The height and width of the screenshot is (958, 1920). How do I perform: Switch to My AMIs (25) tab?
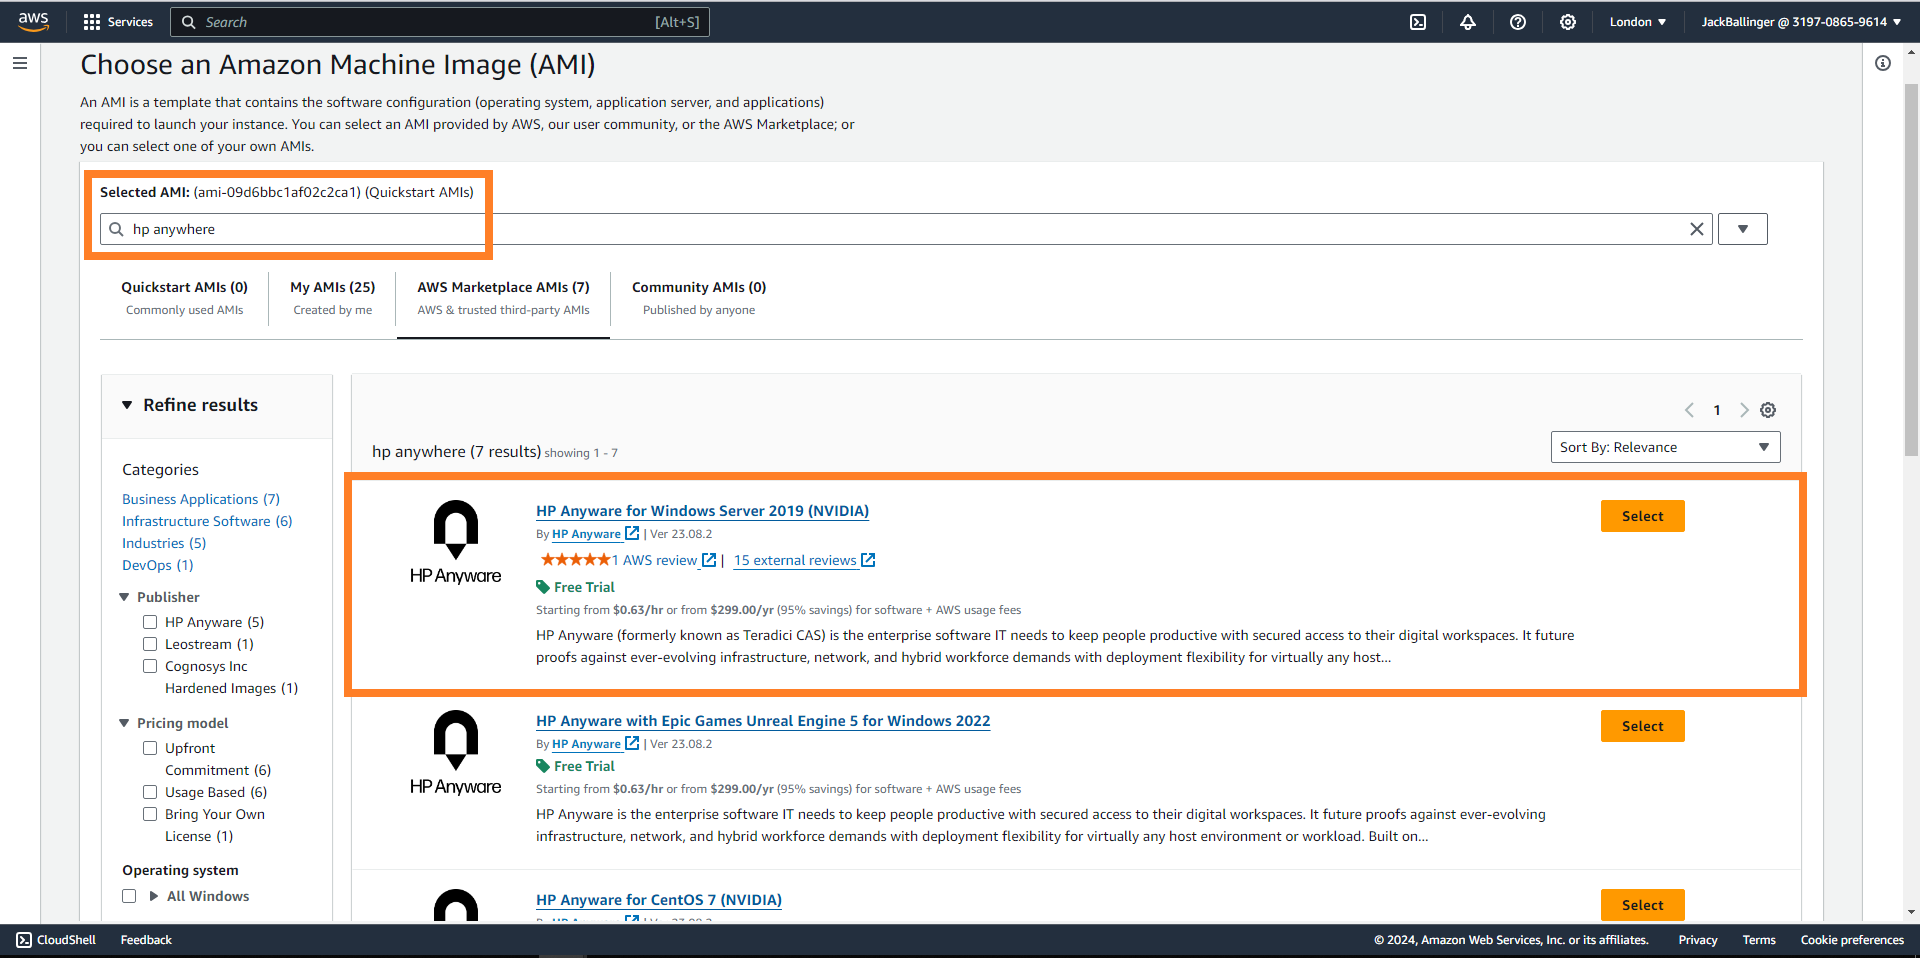tap(333, 298)
